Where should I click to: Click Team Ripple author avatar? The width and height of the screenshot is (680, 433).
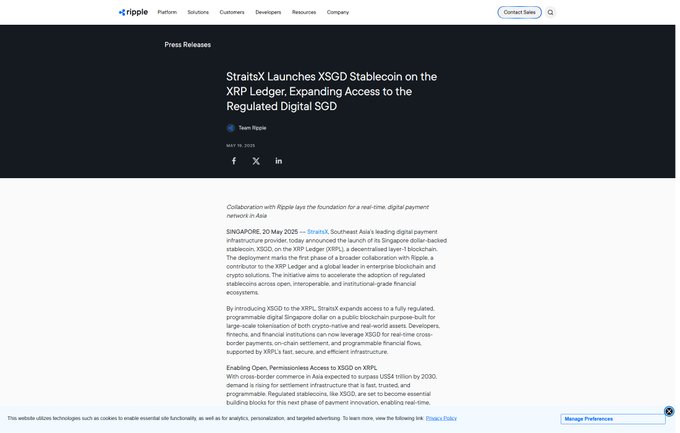tap(231, 128)
